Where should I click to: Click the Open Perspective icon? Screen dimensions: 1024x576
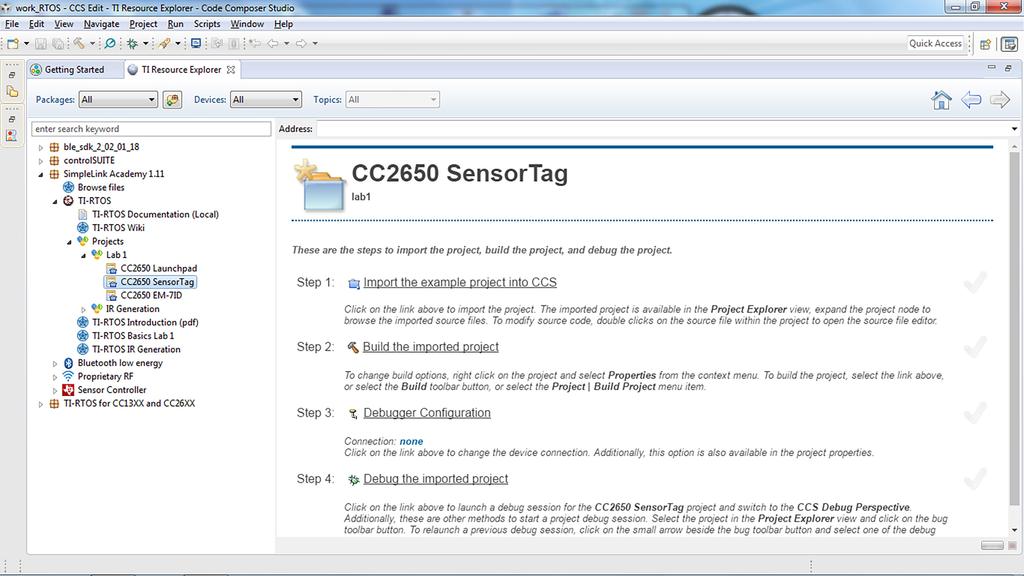(985, 44)
